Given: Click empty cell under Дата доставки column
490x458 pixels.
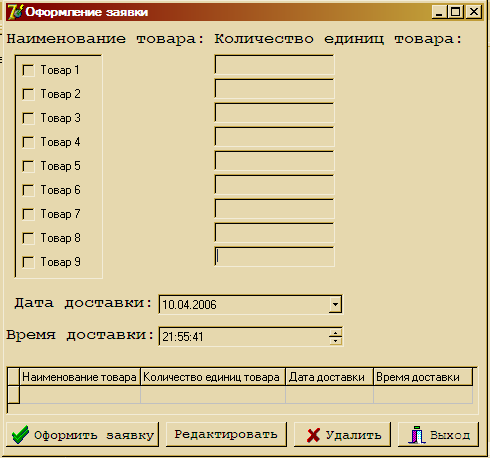Looking at the screenshot, I should 329,395.
